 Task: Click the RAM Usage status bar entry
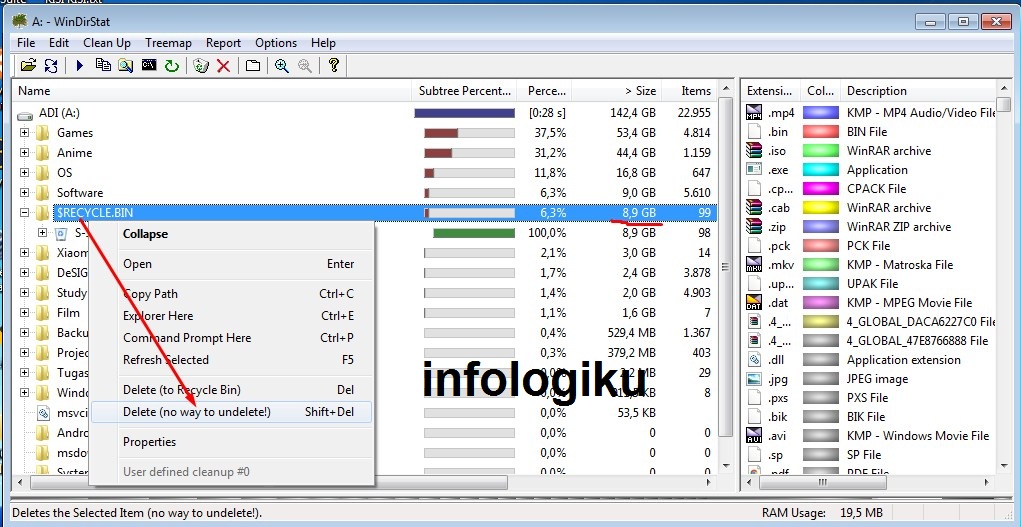point(822,513)
